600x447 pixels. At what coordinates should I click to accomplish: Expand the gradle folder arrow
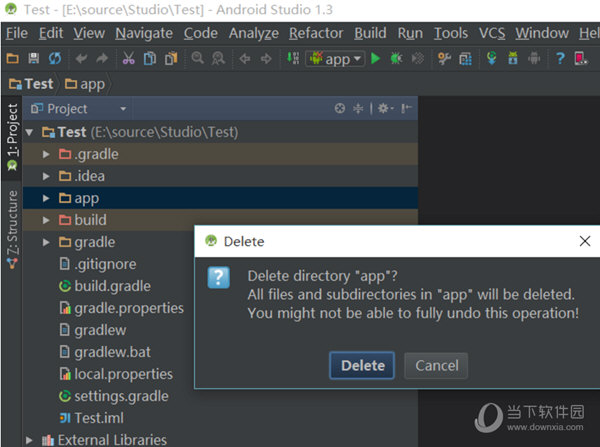tap(46, 242)
